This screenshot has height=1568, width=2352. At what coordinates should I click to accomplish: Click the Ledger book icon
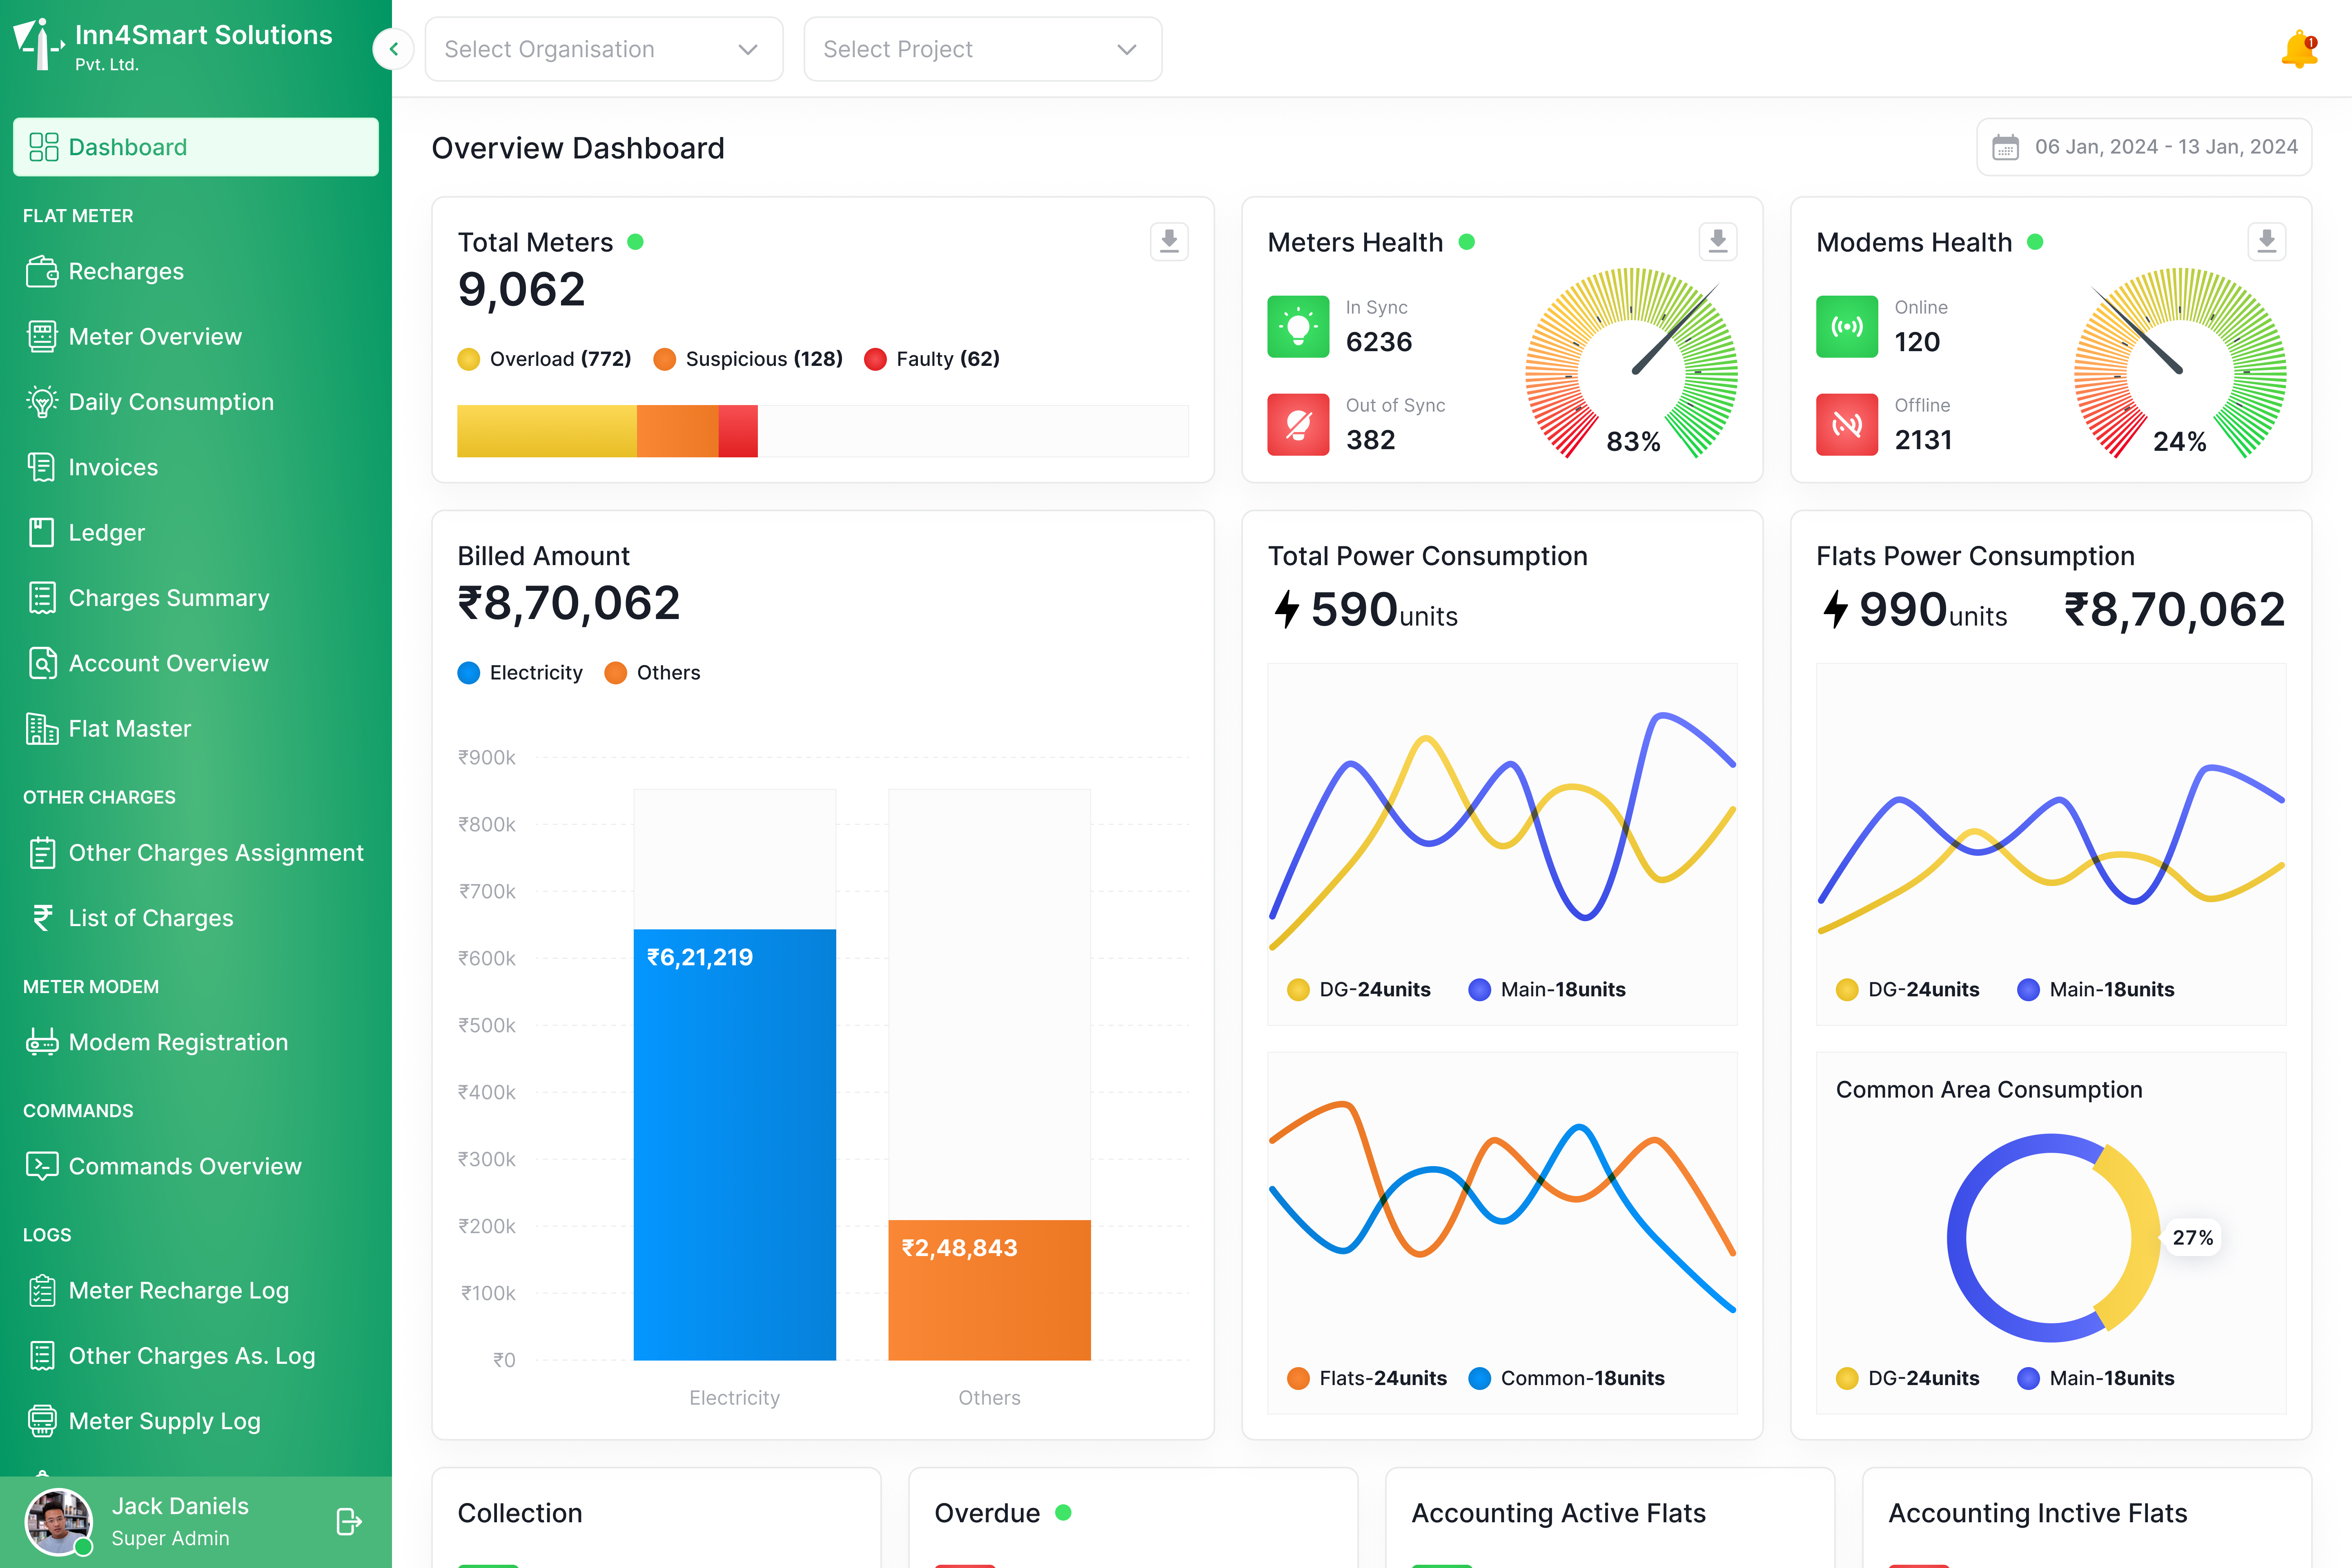tap(42, 532)
